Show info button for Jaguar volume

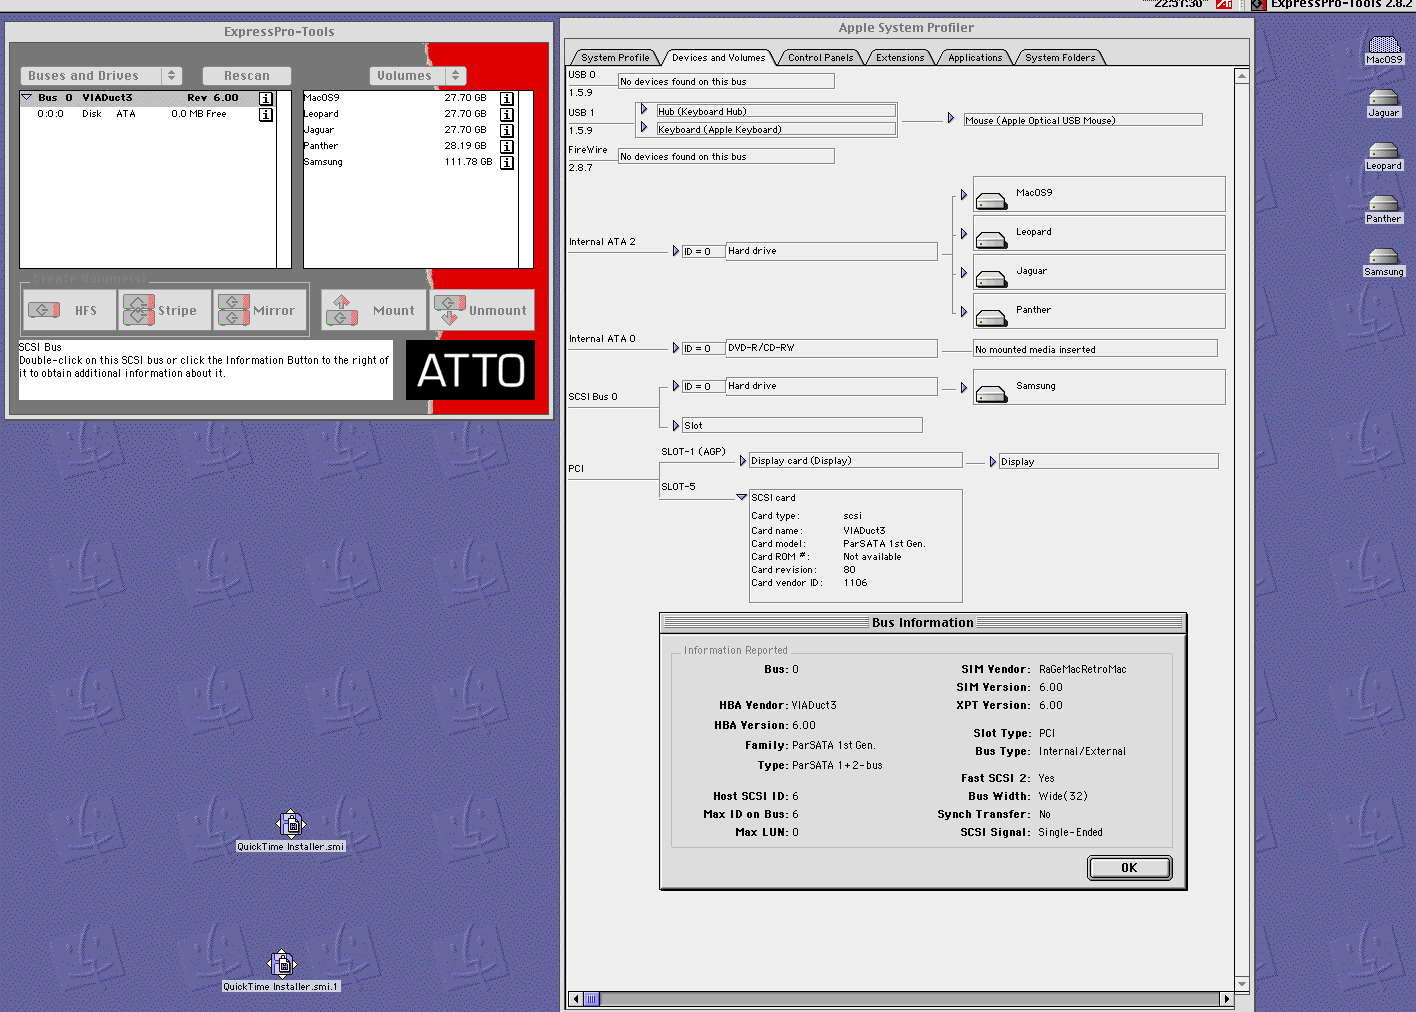[x=507, y=130]
